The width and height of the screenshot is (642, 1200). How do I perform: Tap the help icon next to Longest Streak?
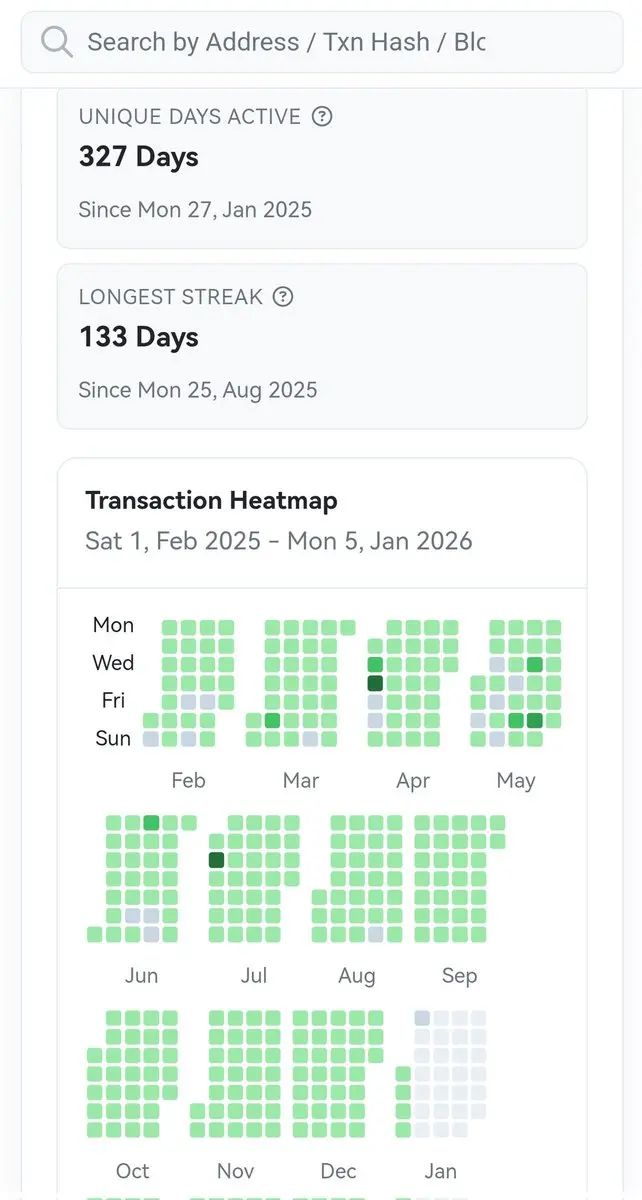(283, 296)
